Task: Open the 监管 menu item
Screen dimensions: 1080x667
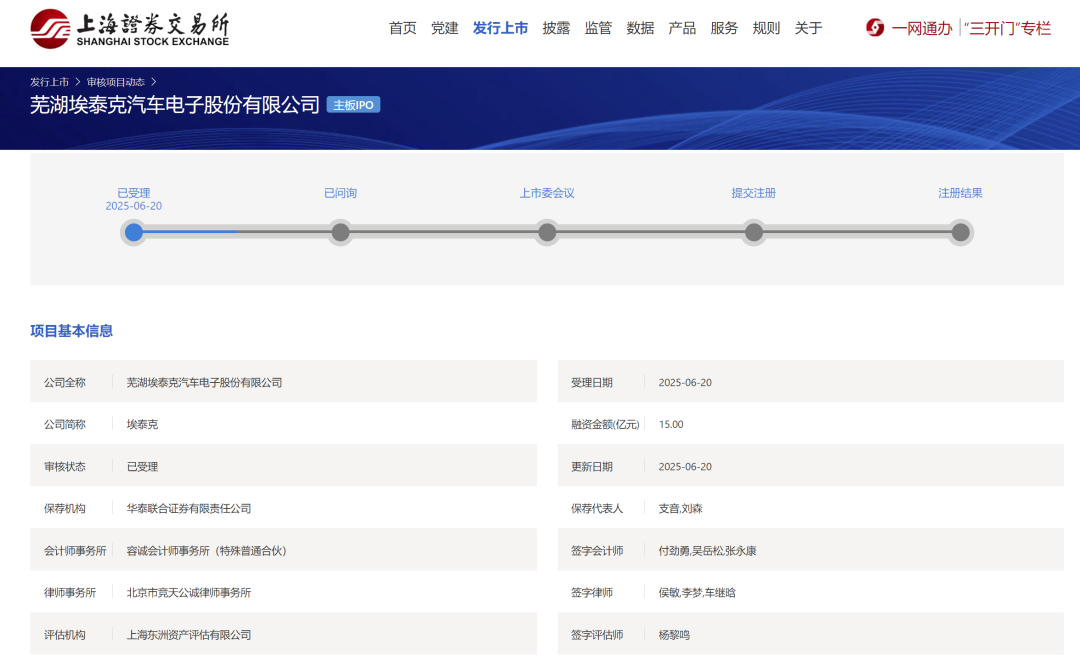Action: click(599, 28)
